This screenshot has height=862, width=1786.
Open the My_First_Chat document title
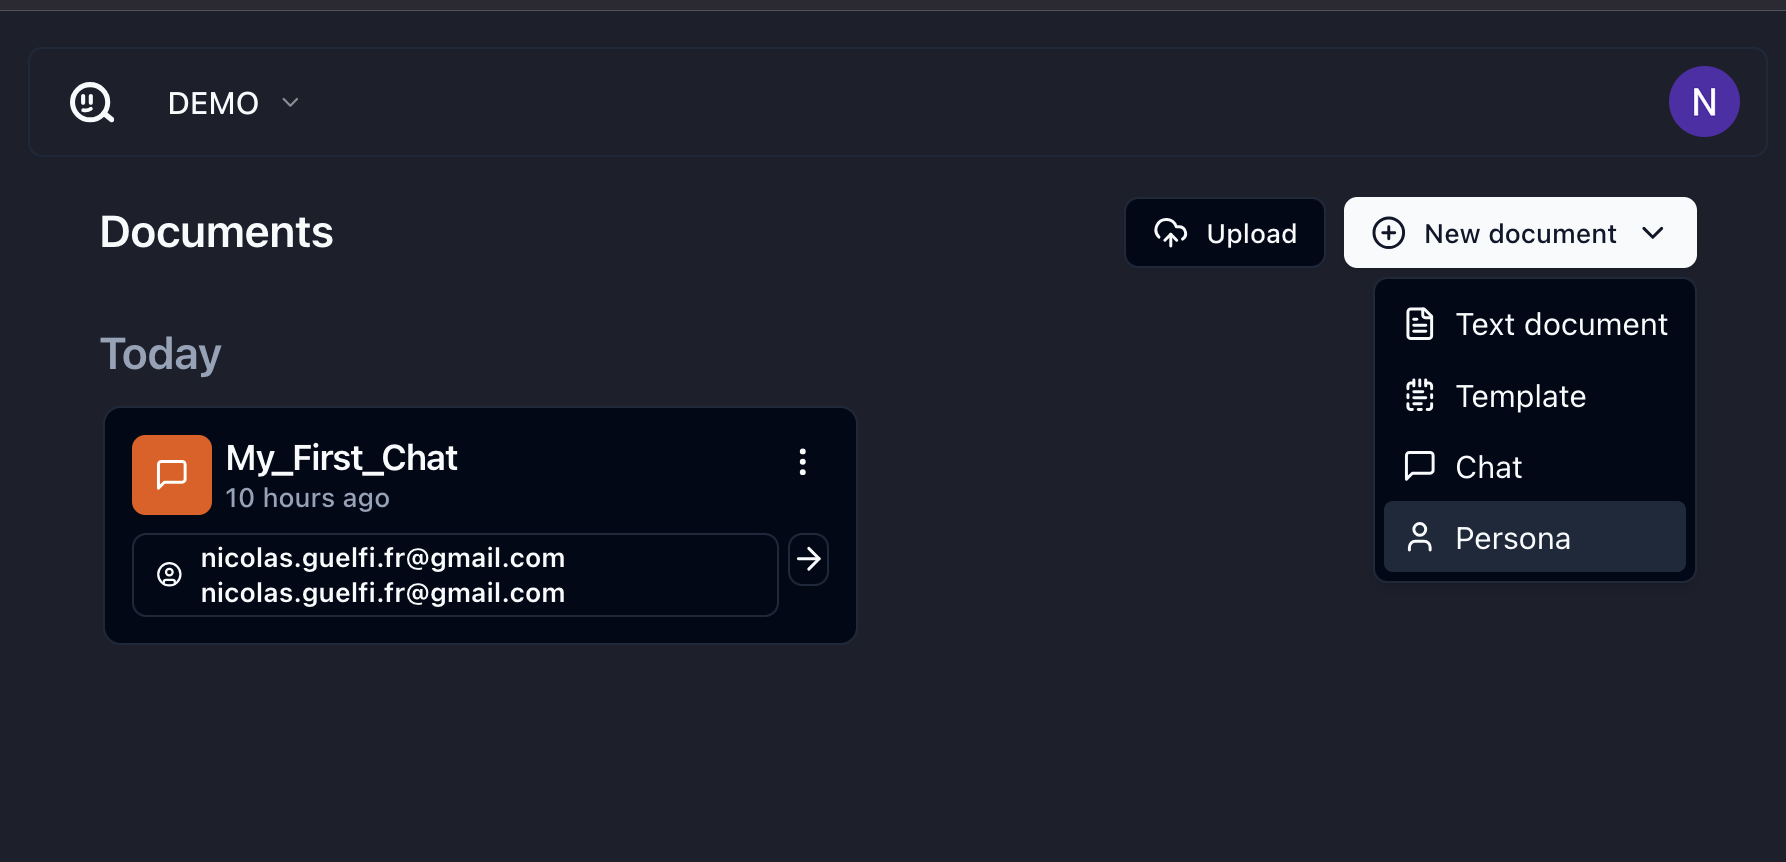click(341, 458)
